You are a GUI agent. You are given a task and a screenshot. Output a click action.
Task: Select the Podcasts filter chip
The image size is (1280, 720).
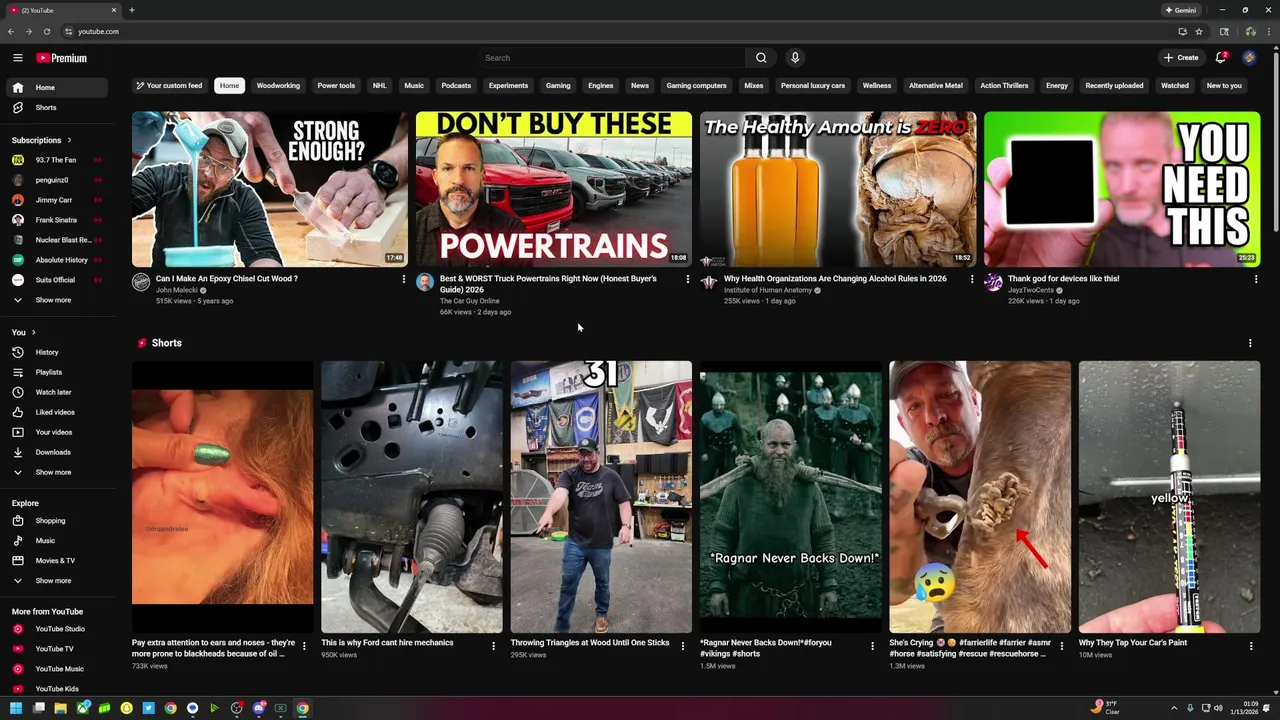tap(456, 86)
